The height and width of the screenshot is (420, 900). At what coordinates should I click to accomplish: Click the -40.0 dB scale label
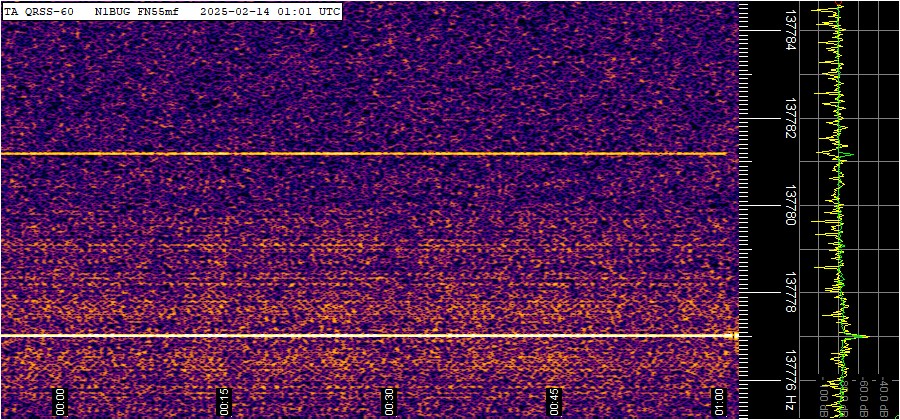click(x=884, y=397)
